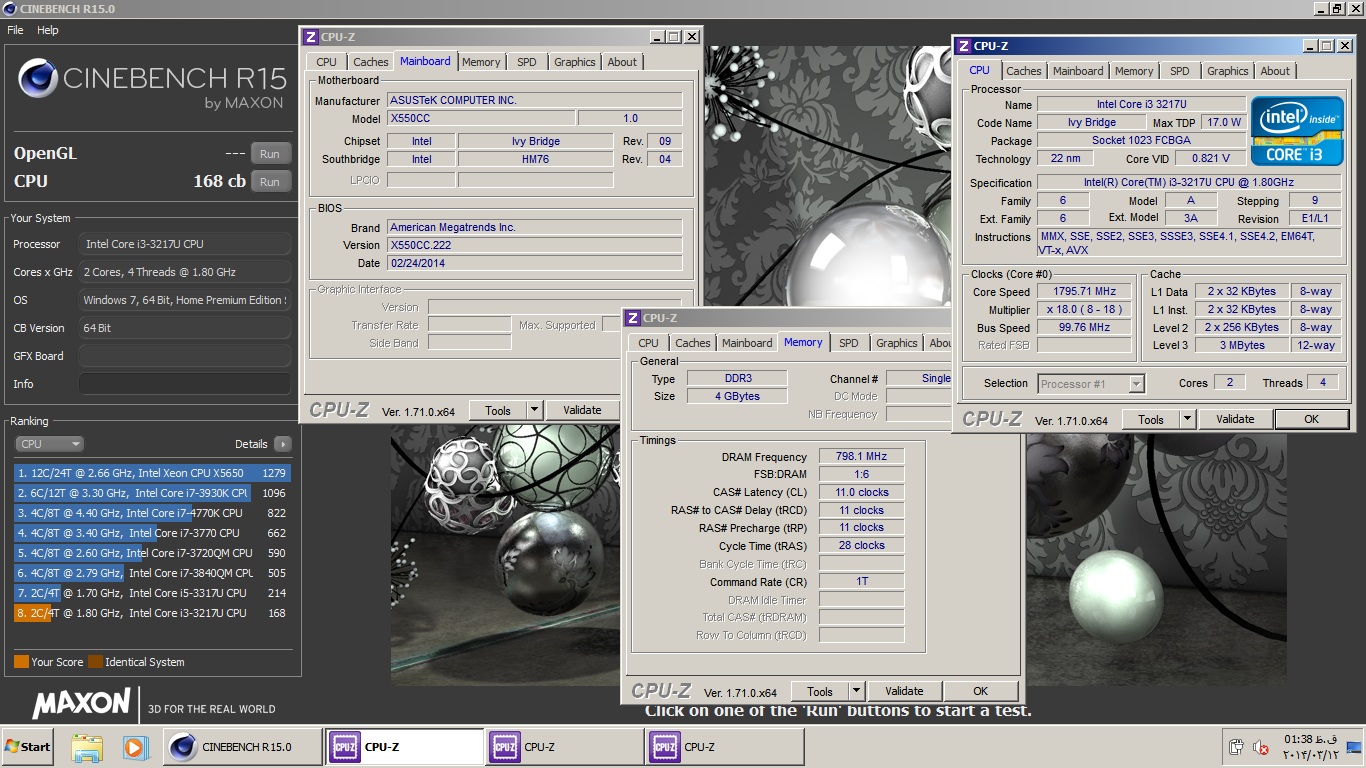1366x768 pixels.
Task: Click the brown Identical System legend swatch
Action: 95,662
